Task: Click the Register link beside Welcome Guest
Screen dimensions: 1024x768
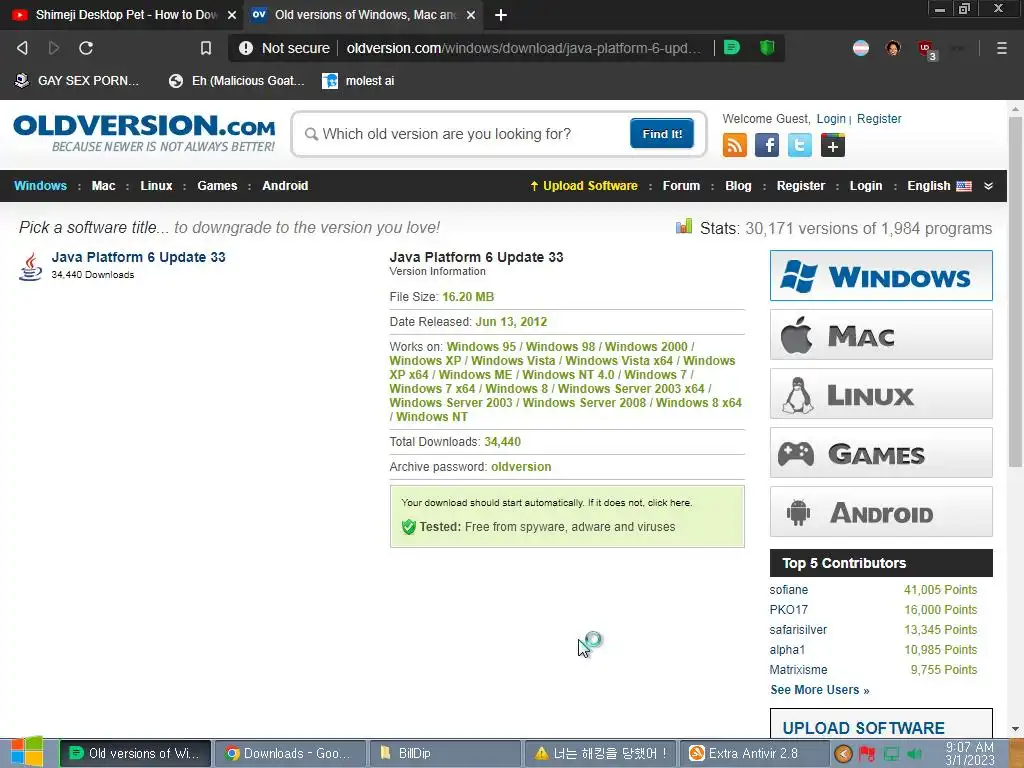Action: click(x=879, y=119)
